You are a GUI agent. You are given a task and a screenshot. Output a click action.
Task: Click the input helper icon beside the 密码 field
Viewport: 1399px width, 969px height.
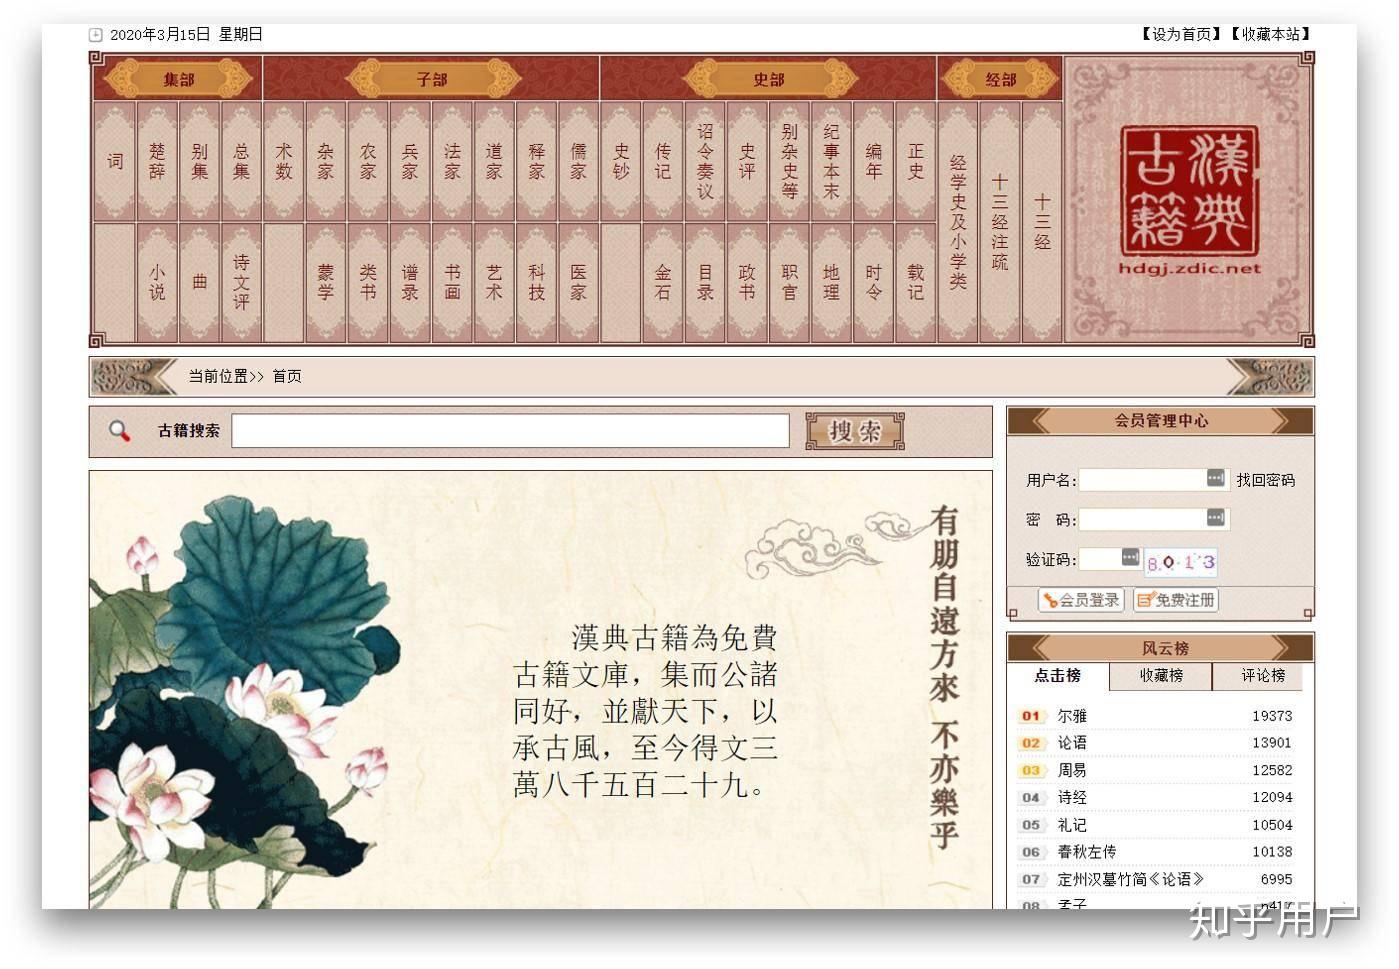click(1216, 518)
